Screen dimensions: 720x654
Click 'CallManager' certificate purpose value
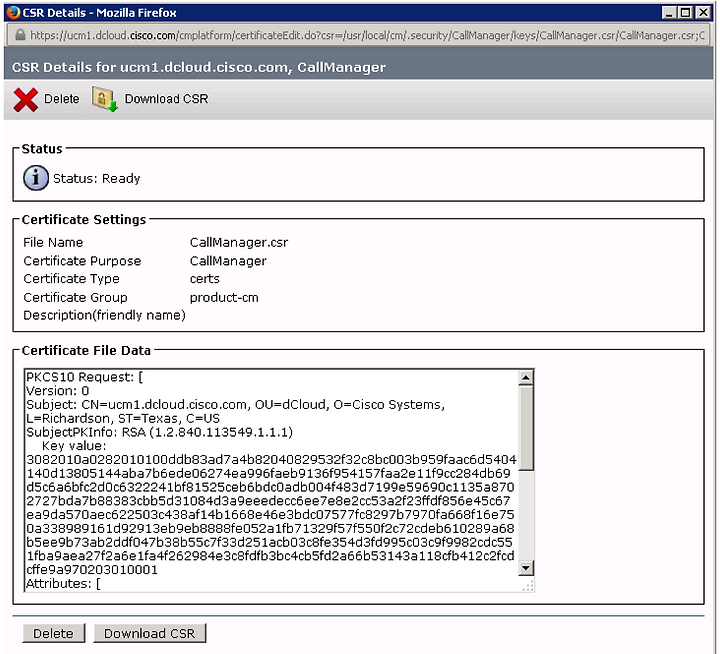tap(228, 261)
